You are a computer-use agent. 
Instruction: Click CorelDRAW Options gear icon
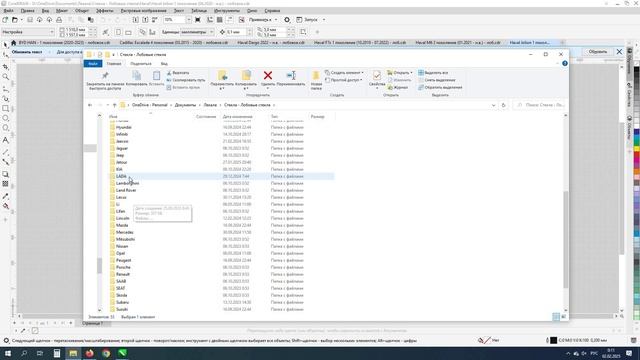click(287, 20)
